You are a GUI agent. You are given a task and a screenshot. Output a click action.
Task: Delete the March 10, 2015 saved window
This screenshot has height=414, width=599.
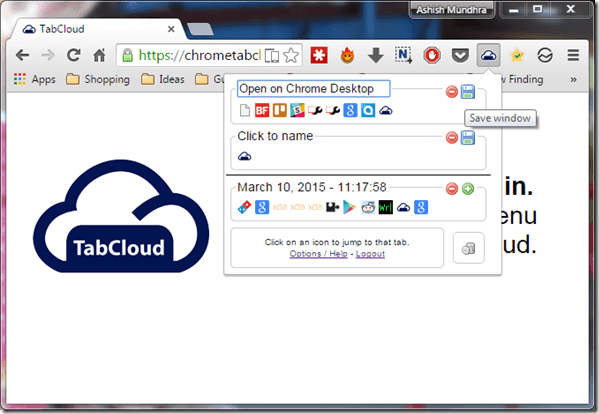[452, 188]
